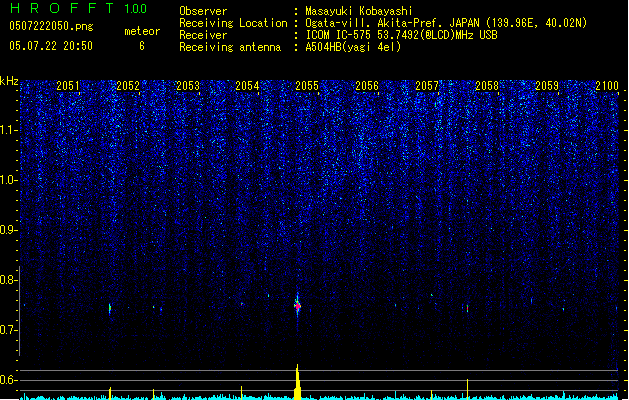
Task: Click the 0.8 kHz axis label
Action: 9,280
